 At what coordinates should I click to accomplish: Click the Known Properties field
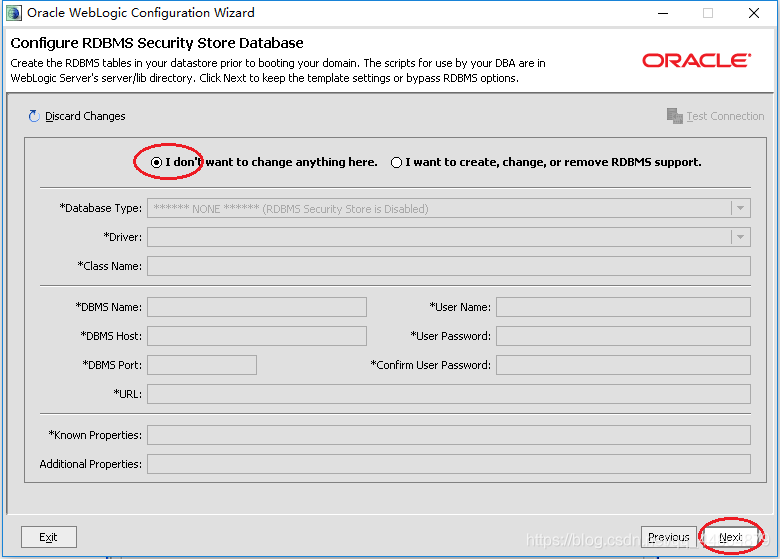click(x=449, y=435)
